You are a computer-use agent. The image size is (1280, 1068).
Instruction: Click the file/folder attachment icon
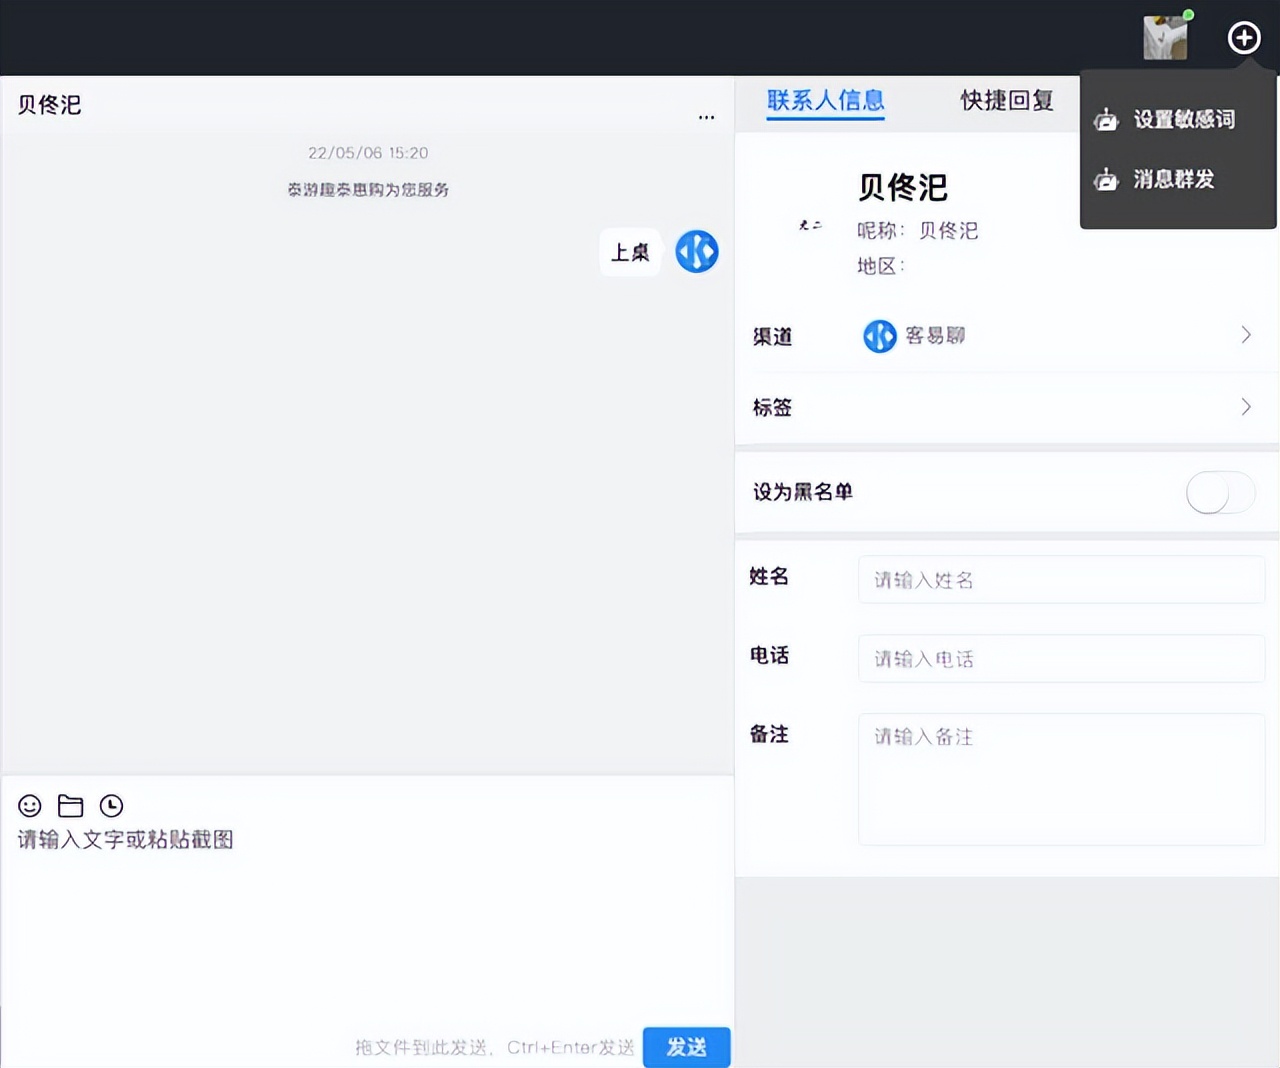70,806
